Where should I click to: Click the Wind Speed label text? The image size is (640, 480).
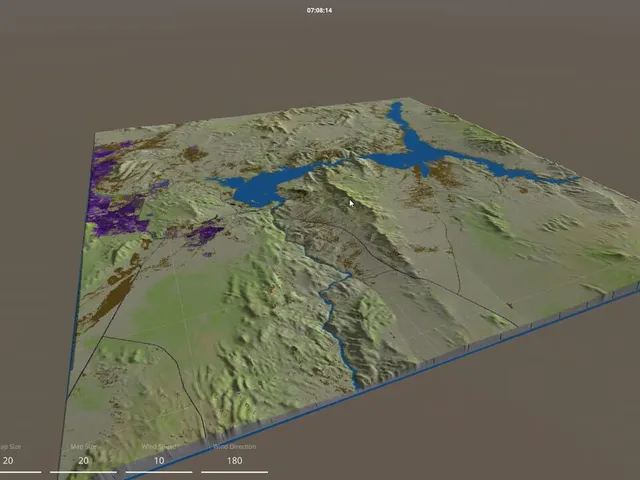159,447
